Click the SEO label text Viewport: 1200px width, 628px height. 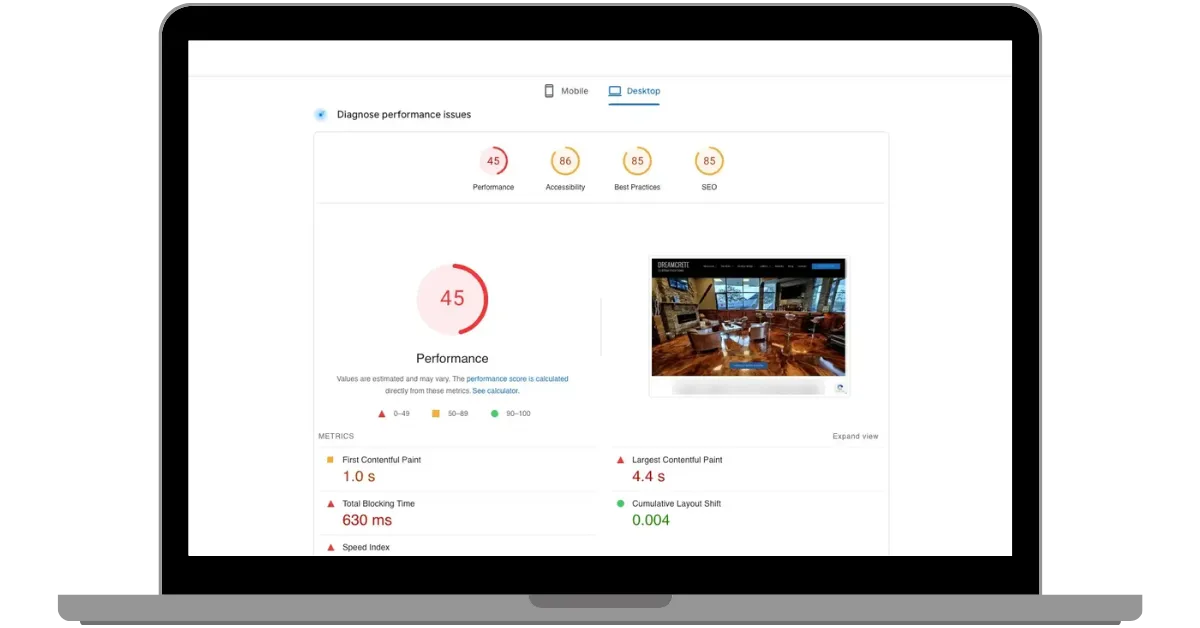709,187
